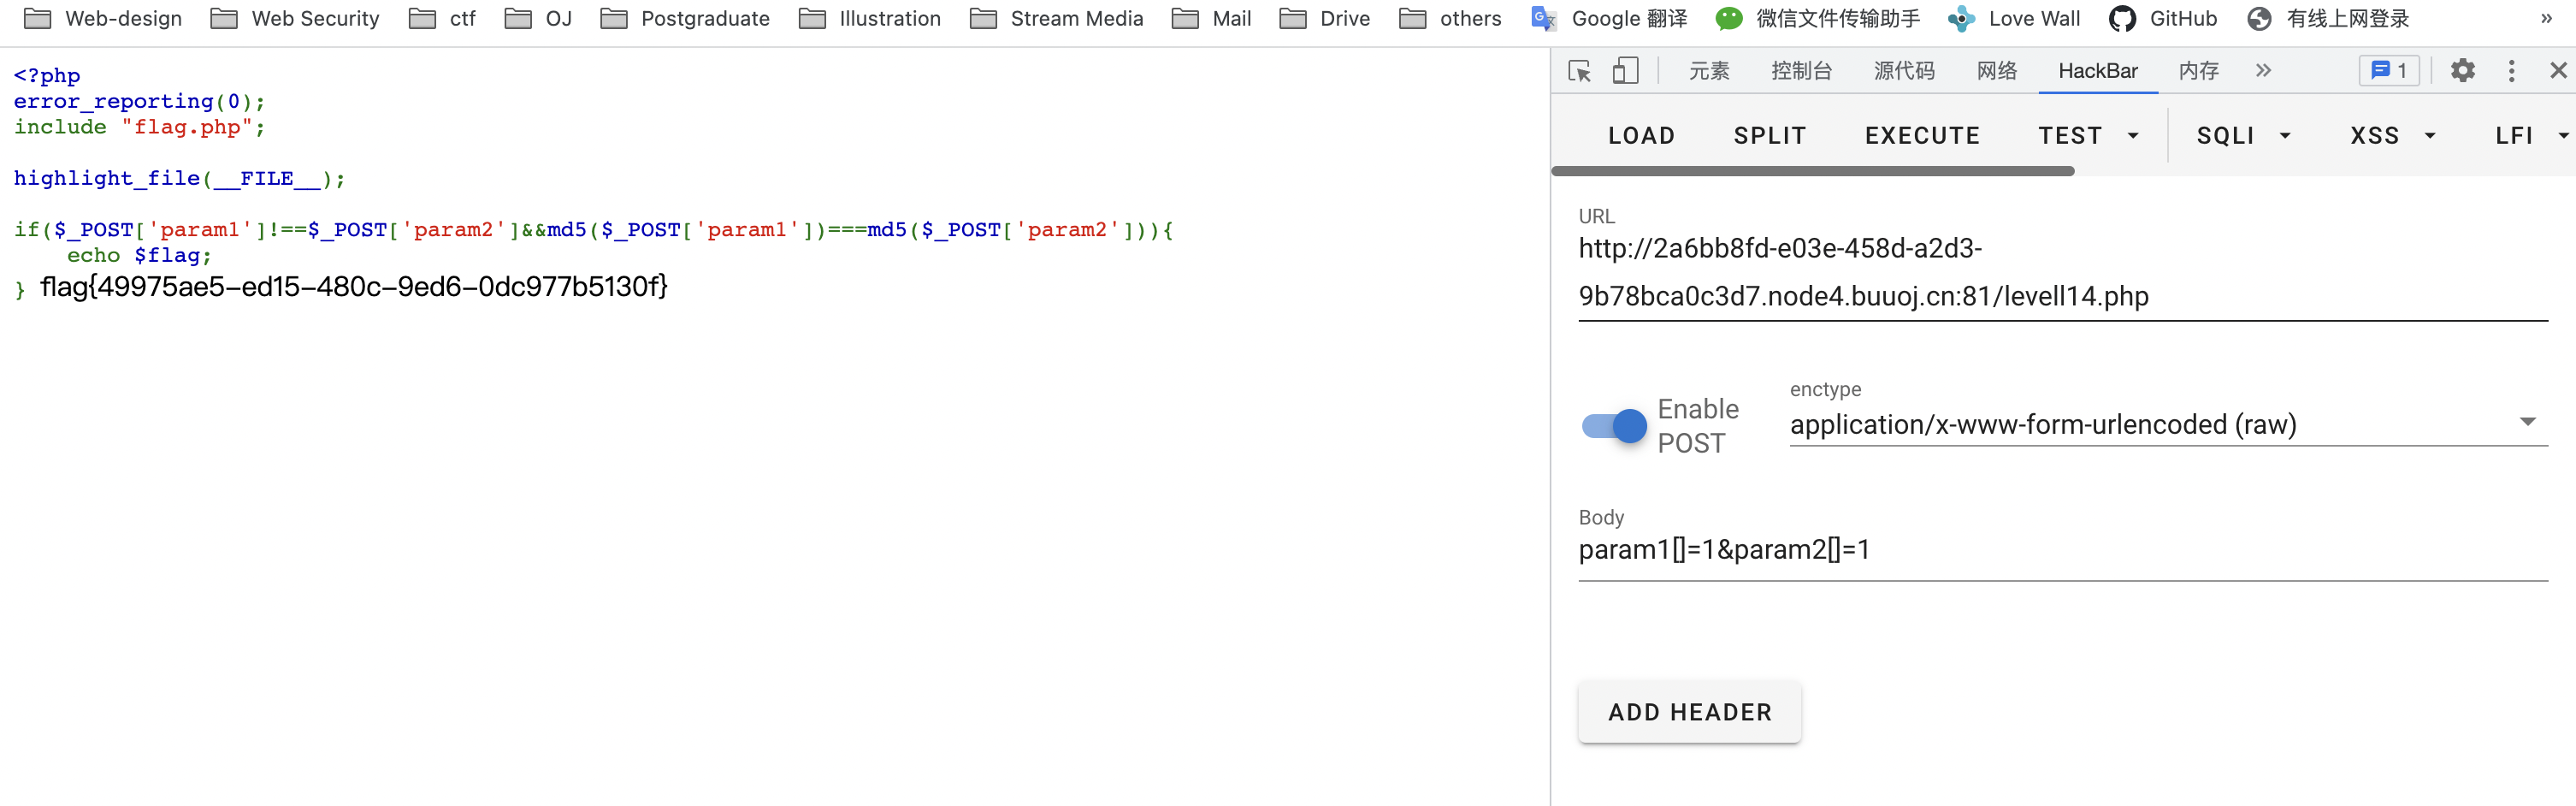Click the highlight_file(__FILE__) code line
The height and width of the screenshot is (806, 2576).
coord(179,179)
